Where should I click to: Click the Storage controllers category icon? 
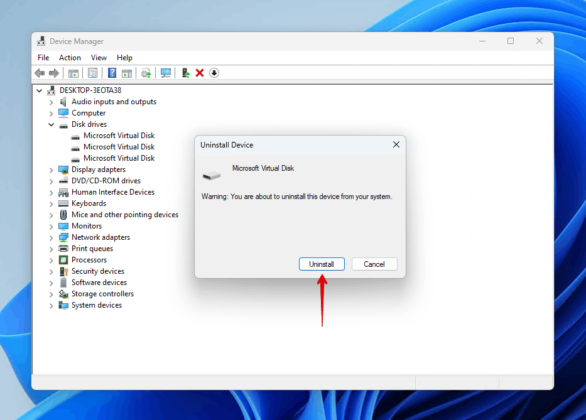[x=64, y=294]
